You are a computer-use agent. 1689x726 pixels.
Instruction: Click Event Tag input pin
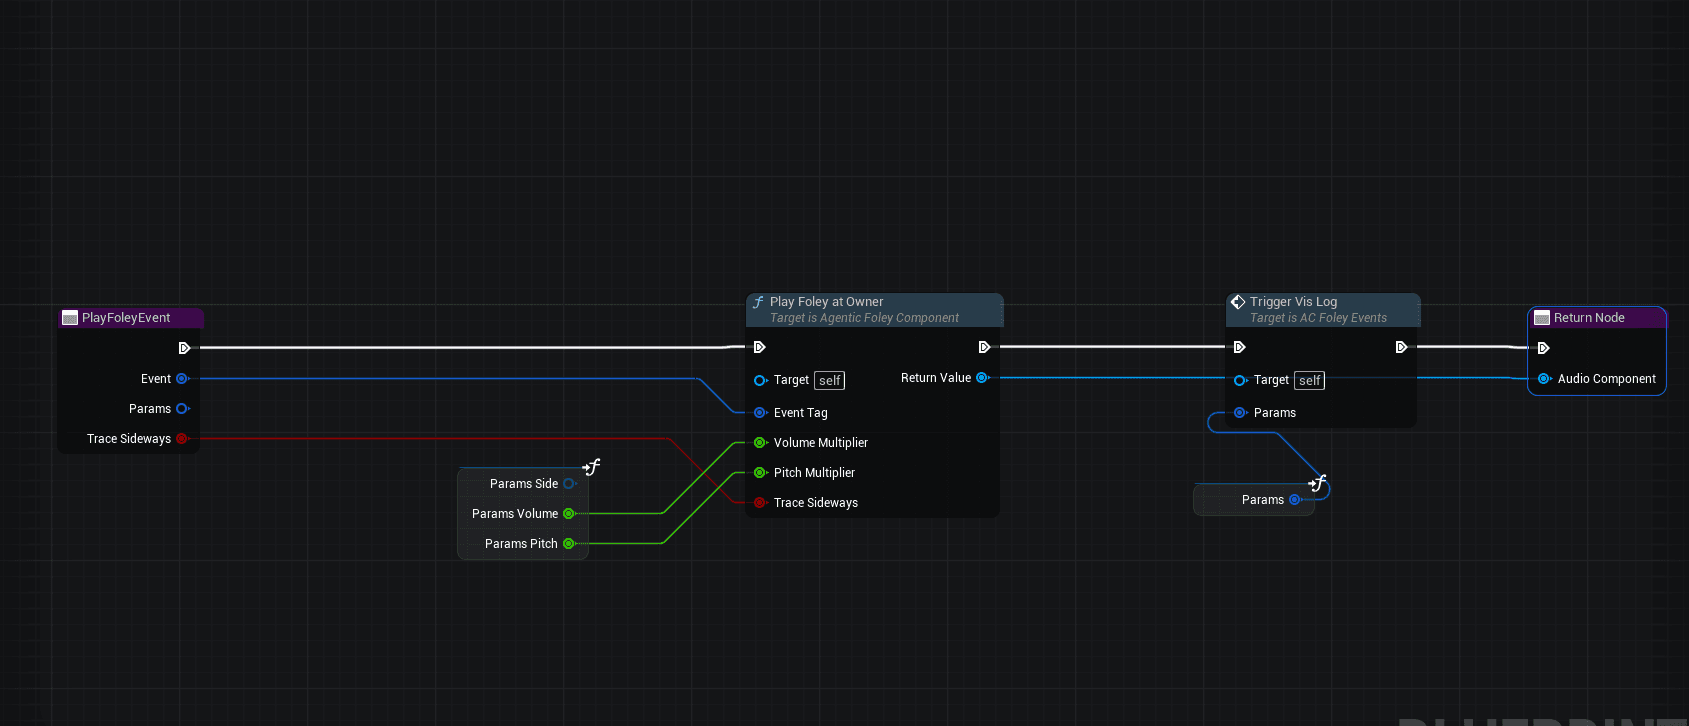pyautogui.click(x=760, y=413)
